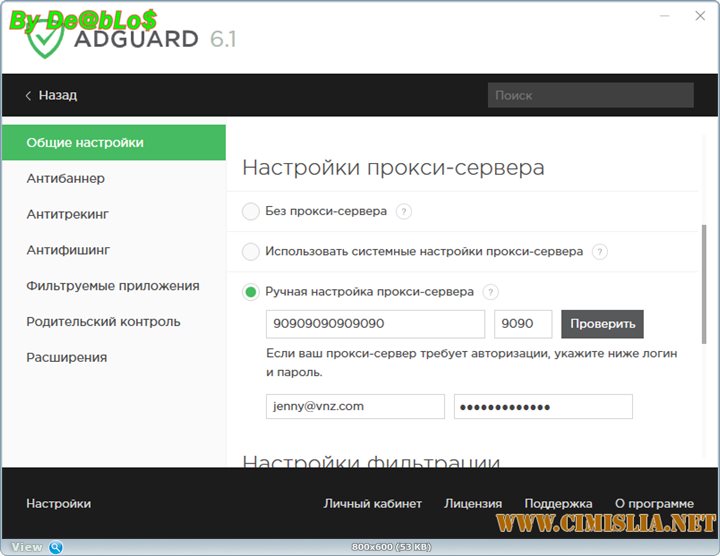The width and height of the screenshot is (720, 556).
Task: Go back with the 'Назад' button
Action: (x=51, y=95)
